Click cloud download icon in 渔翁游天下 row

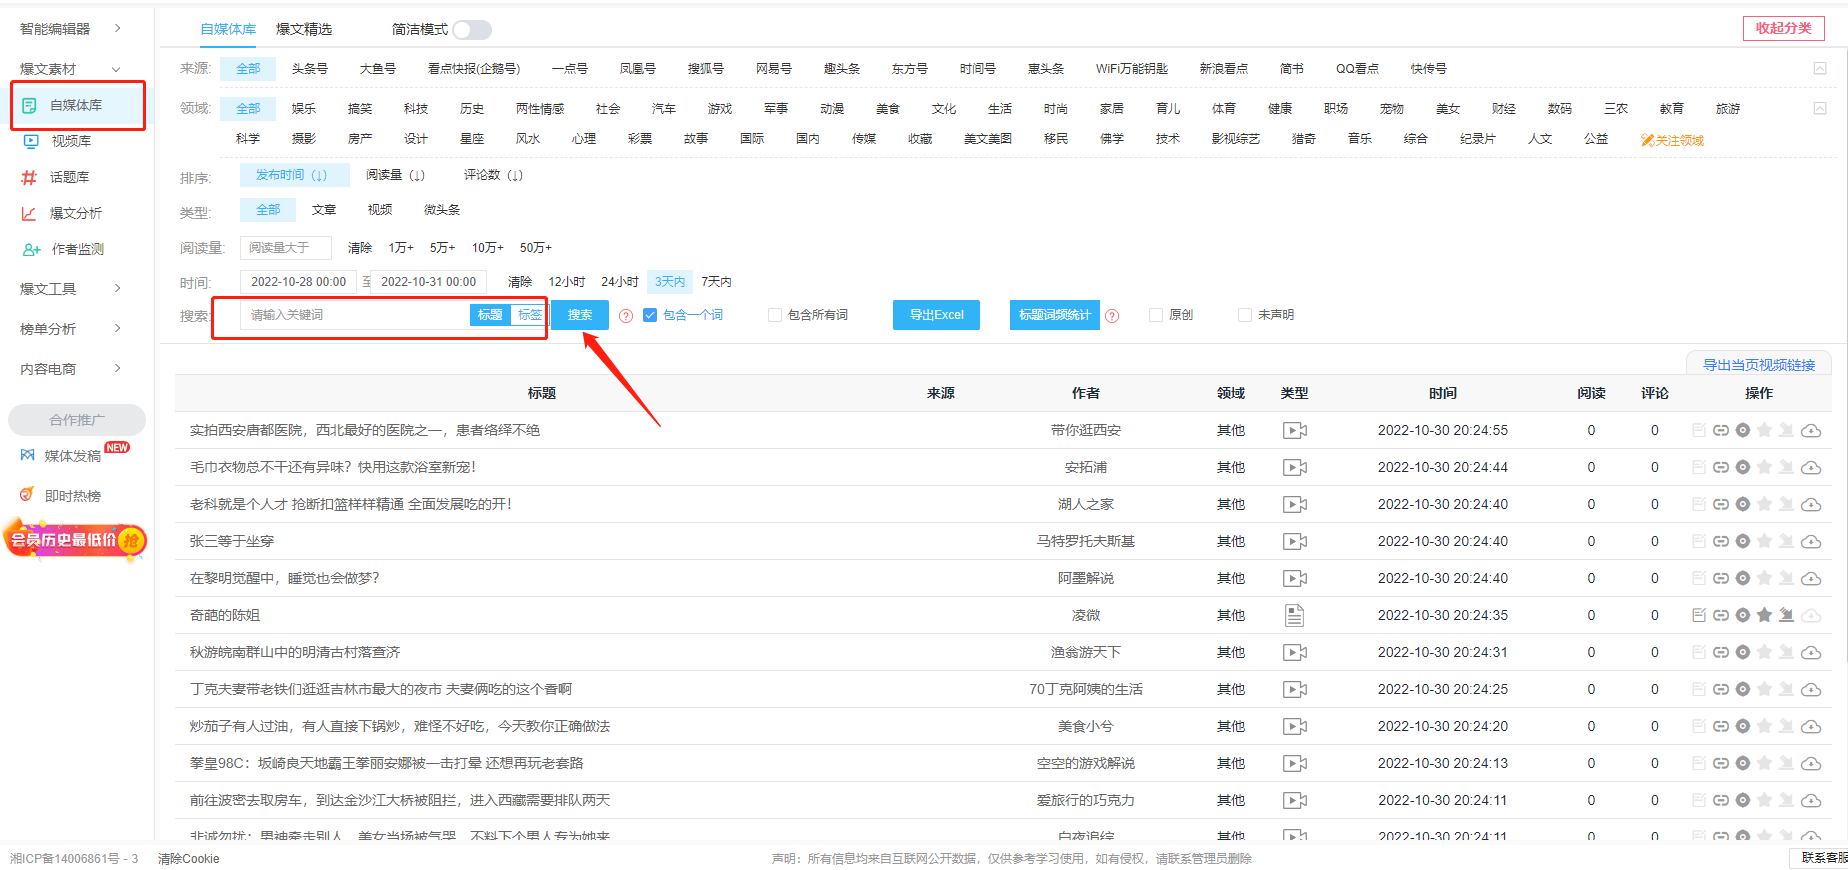pyautogui.click(x=1811, y=653)
